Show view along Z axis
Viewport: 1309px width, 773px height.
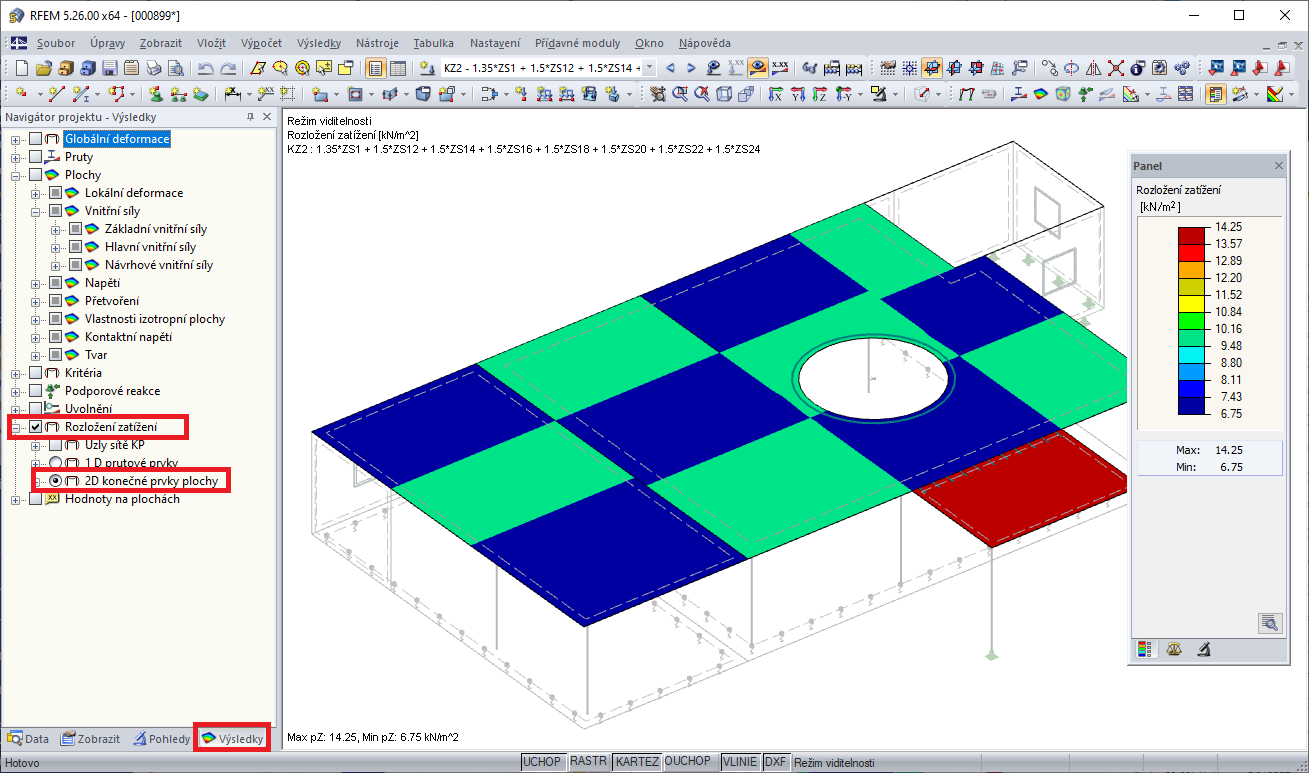[820, 94]
